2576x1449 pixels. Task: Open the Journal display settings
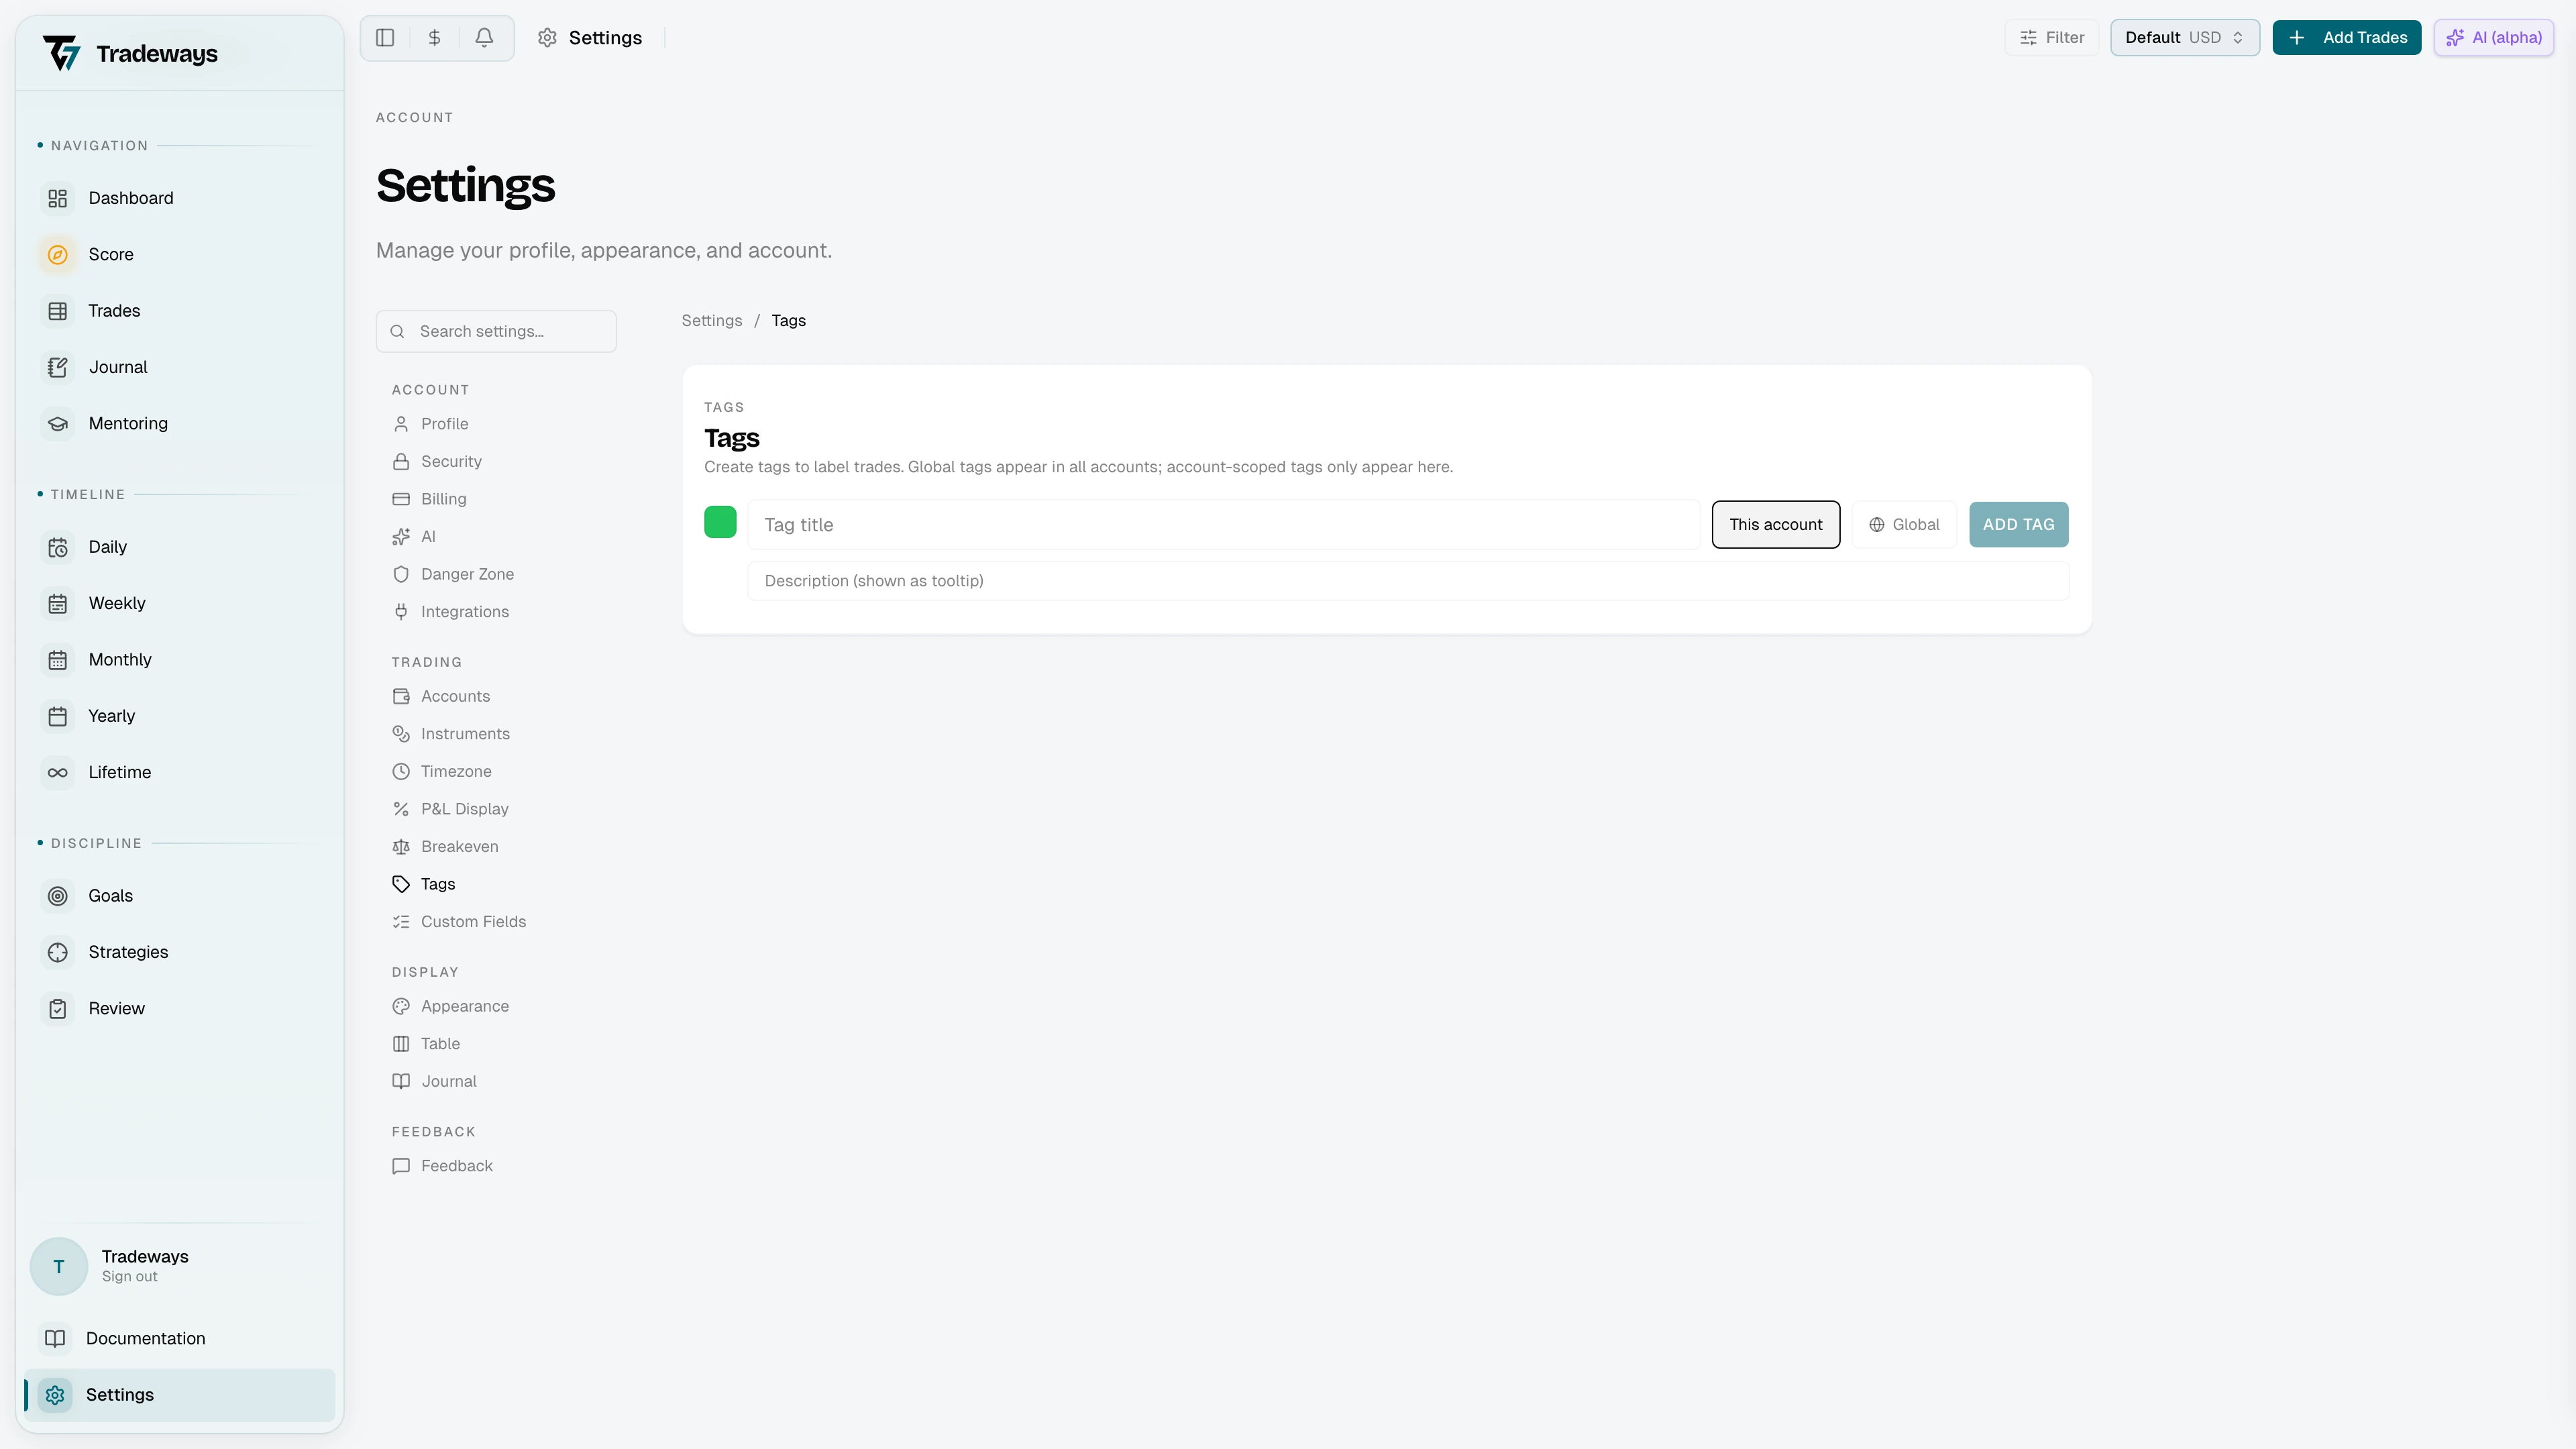pos(435,1081)
